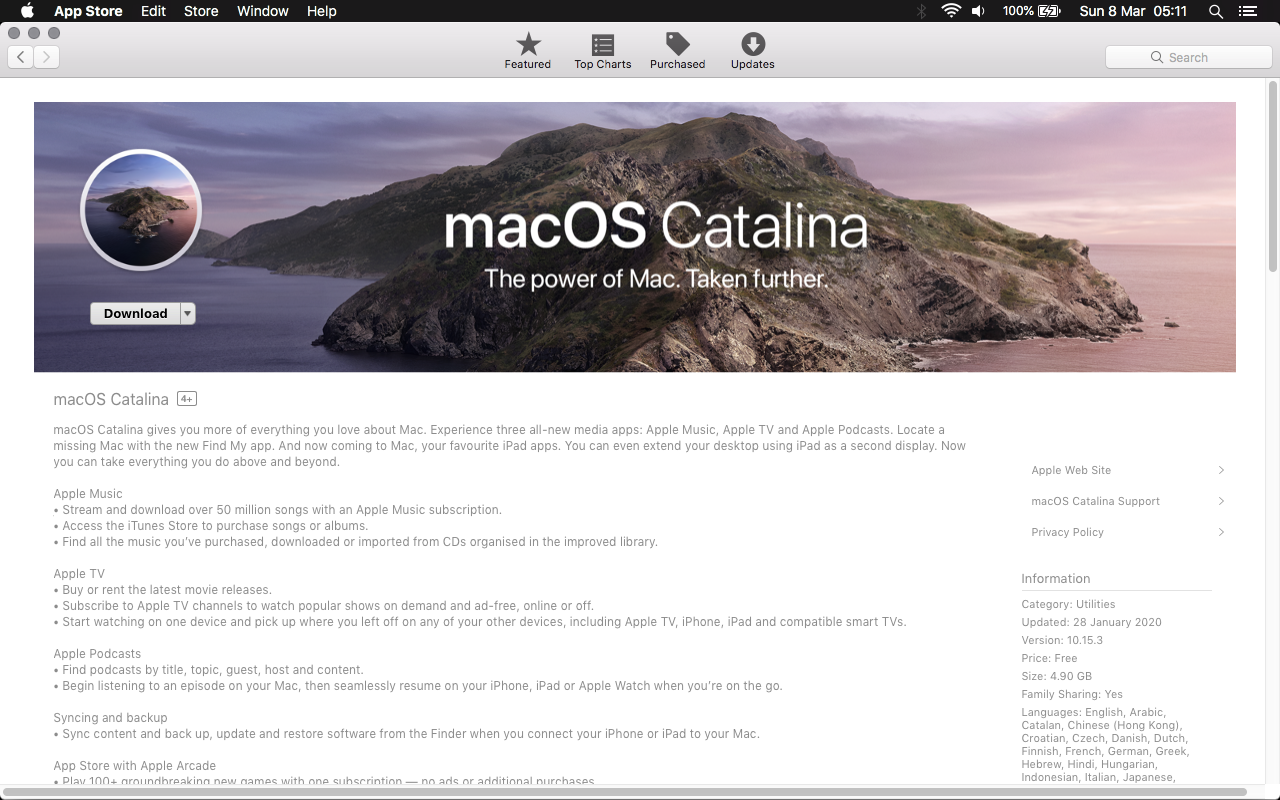Open the Window menu
The image size is (1280, 800).
[x=263, y=11]
